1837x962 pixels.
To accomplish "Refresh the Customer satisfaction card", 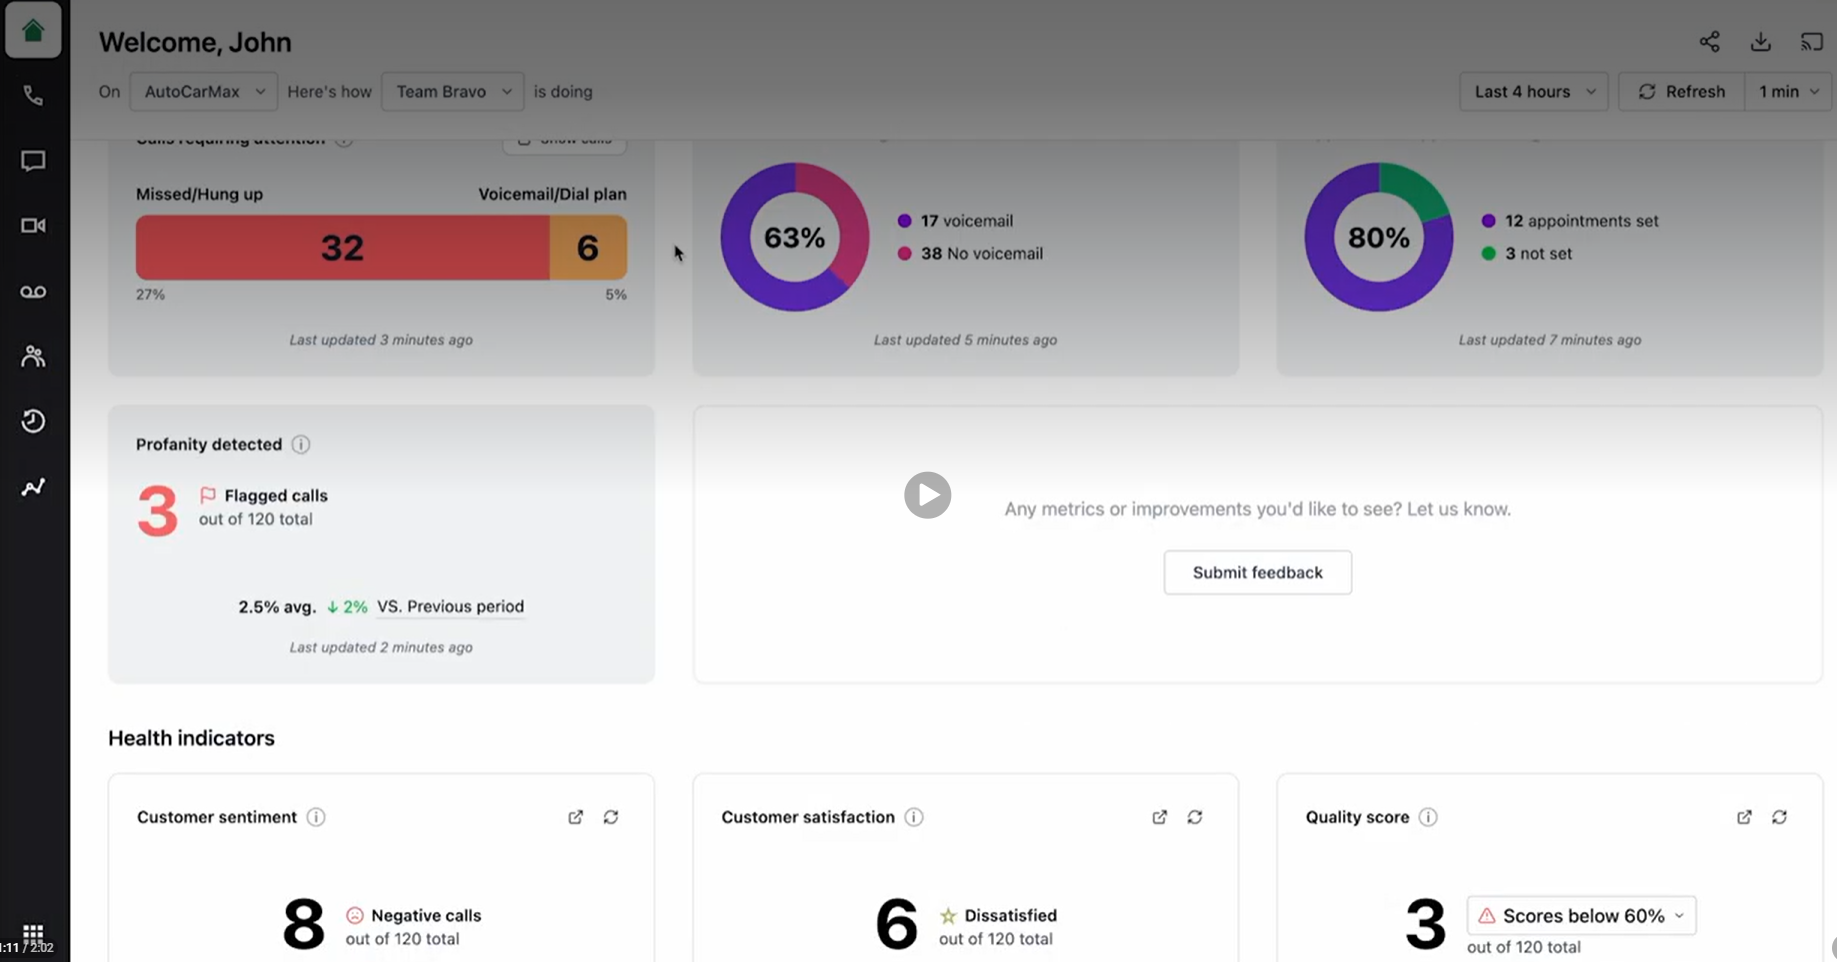I will 1195,817.
